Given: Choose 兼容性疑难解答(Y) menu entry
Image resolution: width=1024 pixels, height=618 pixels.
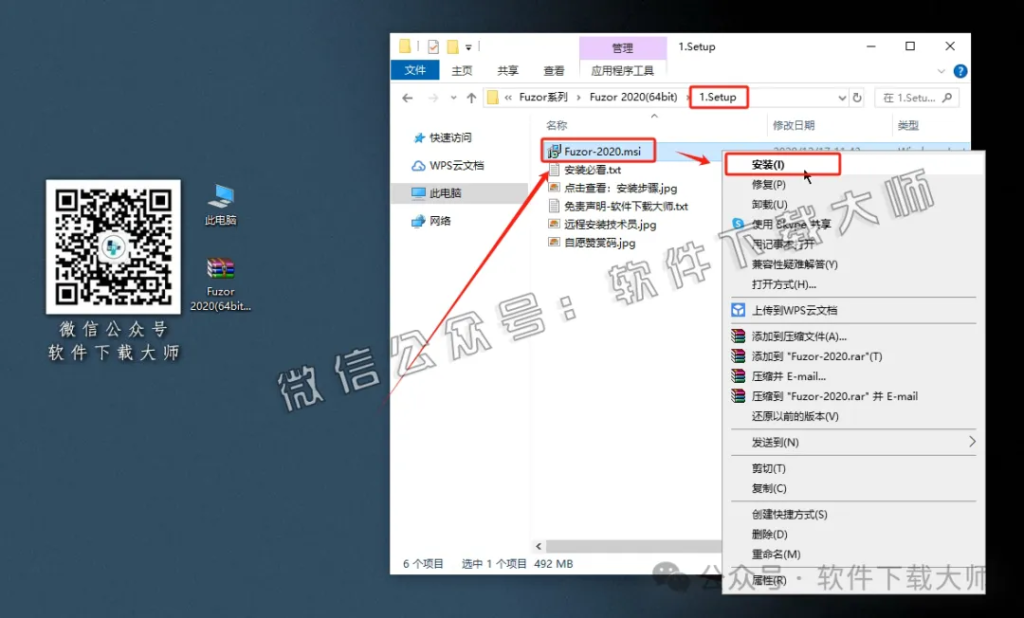Looking at the screenshot, I should coord(795,264).
